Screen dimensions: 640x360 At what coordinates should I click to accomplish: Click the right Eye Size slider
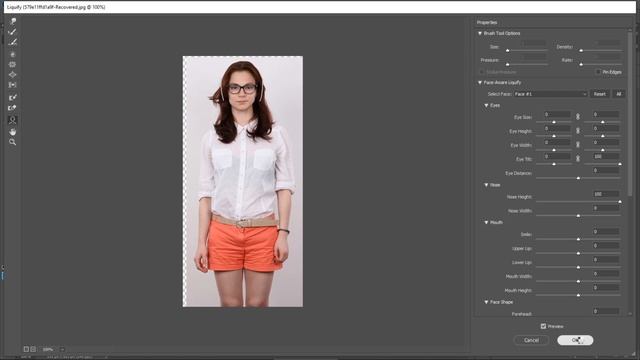pyautogui.click(x=602, y=122)
